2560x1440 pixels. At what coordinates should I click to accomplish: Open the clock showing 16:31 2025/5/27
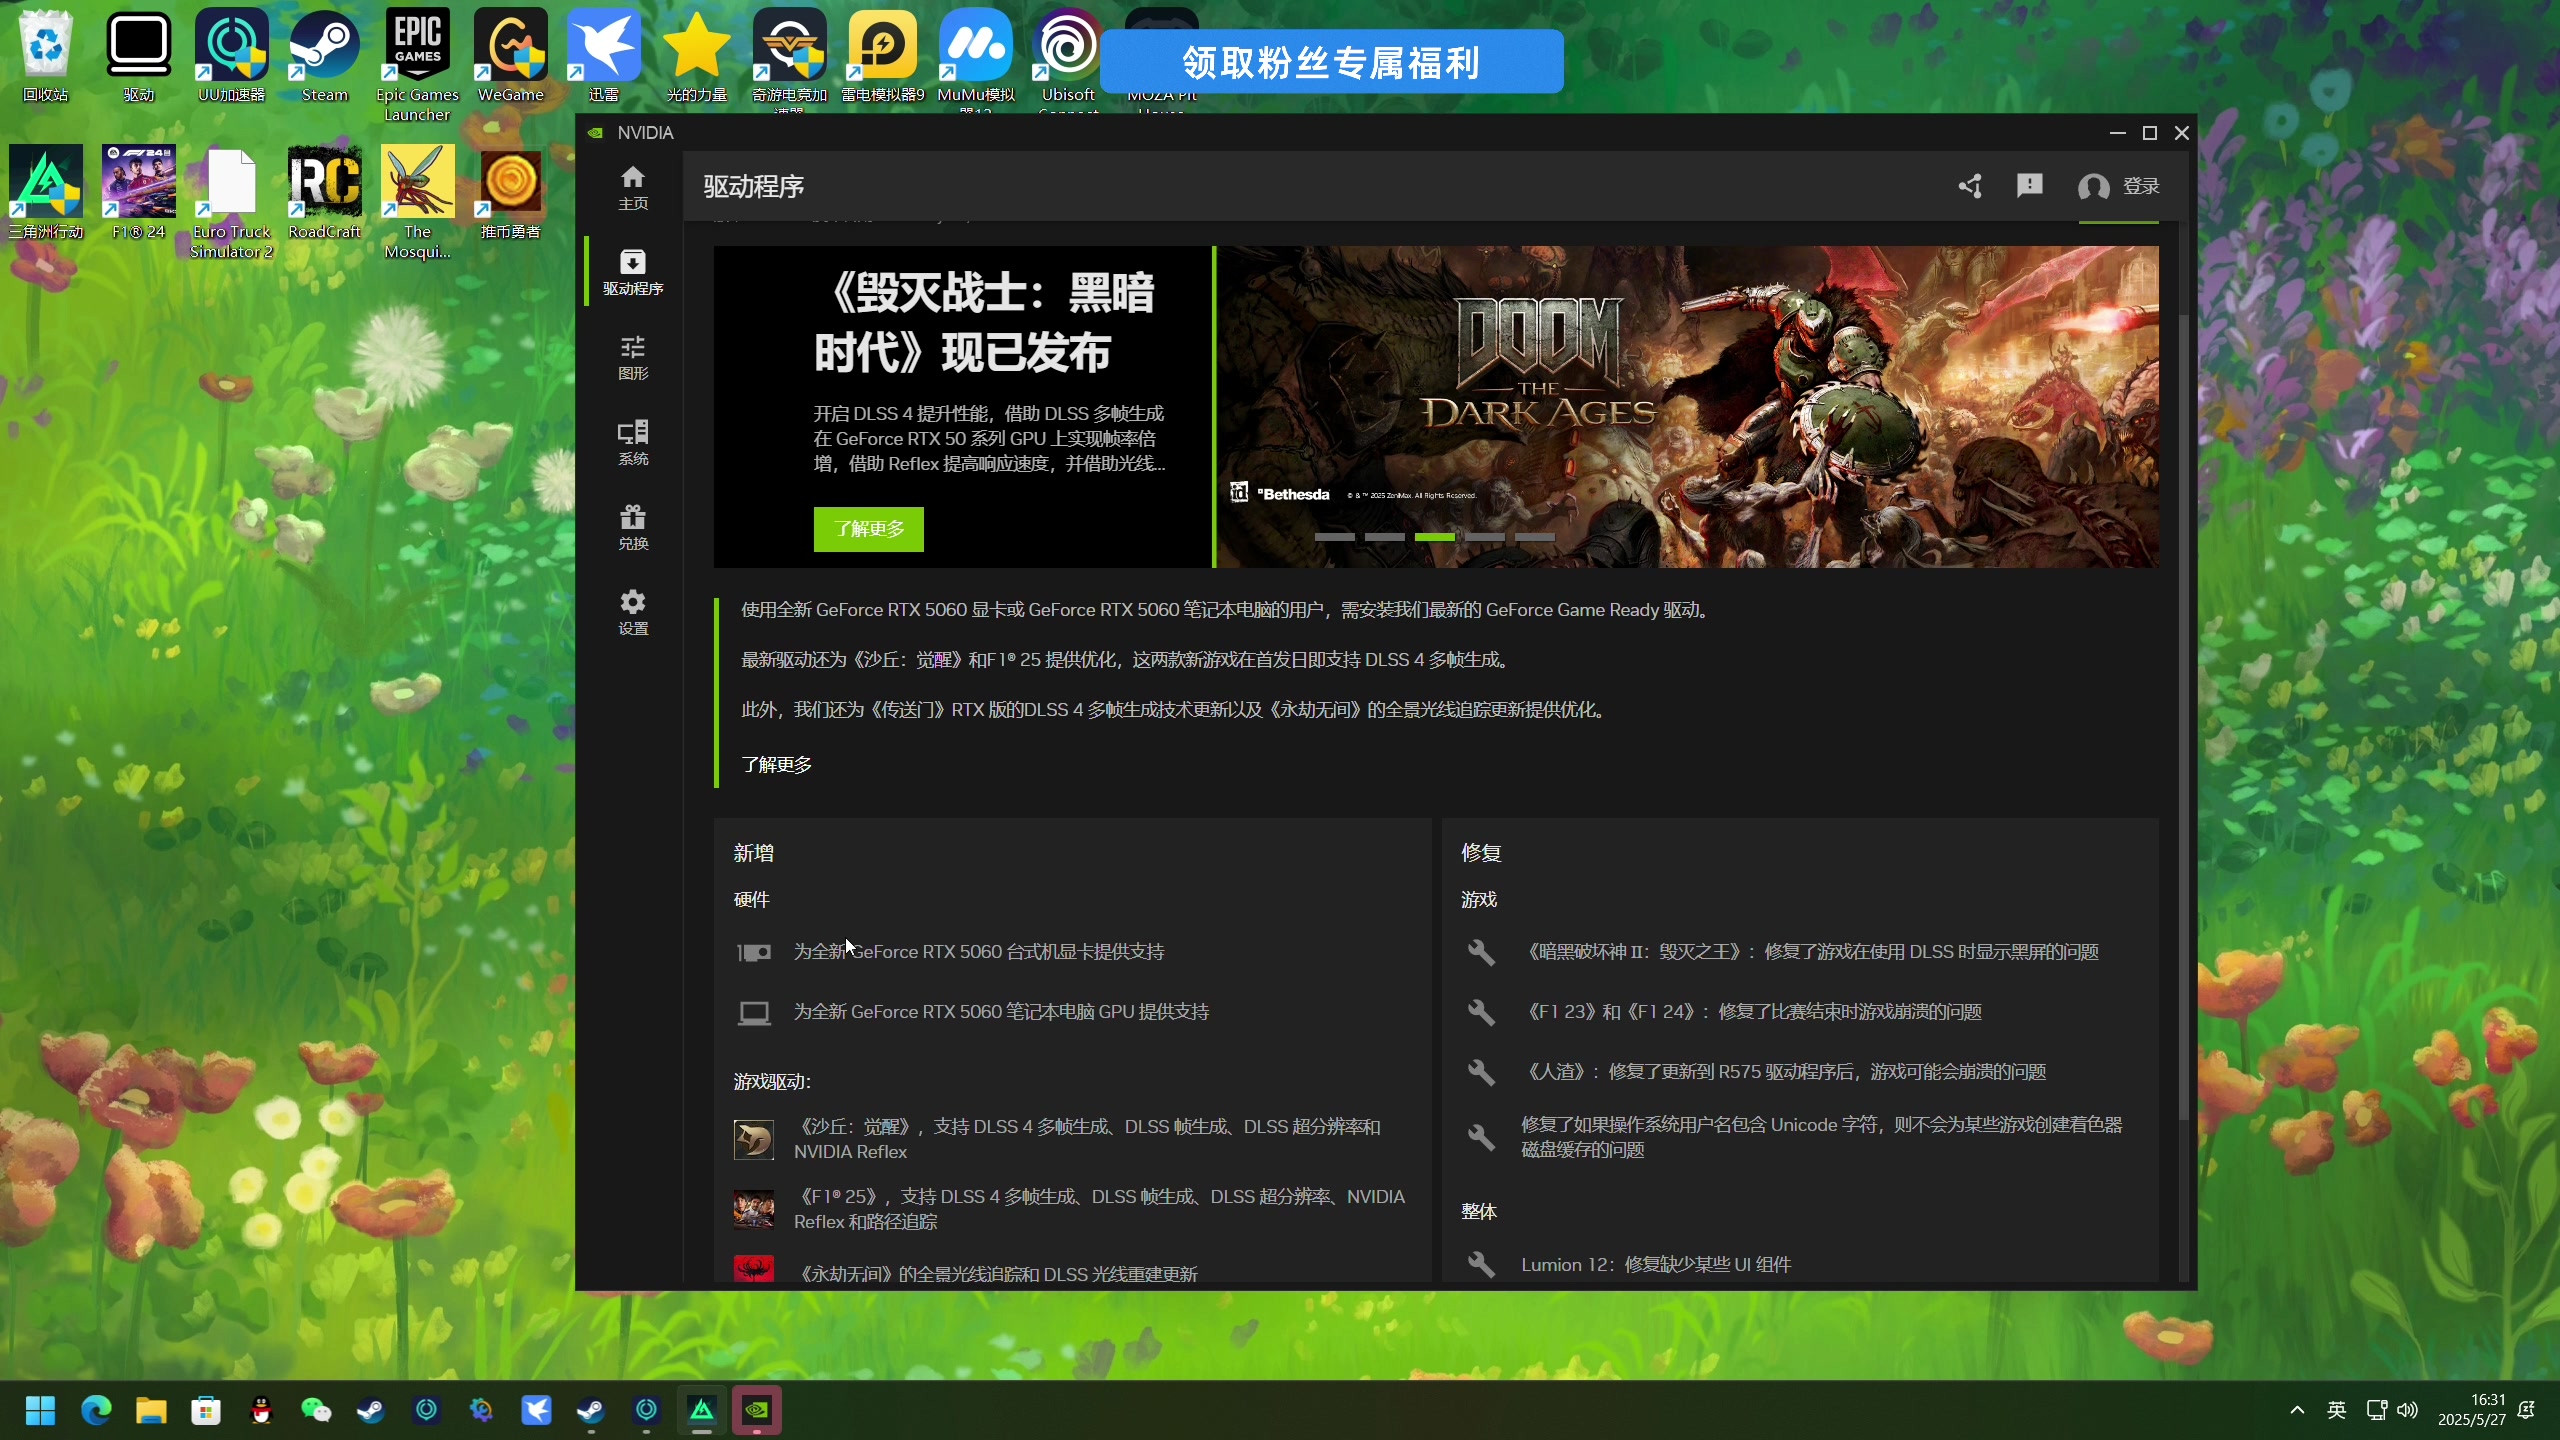[x=2472, y=1410]
